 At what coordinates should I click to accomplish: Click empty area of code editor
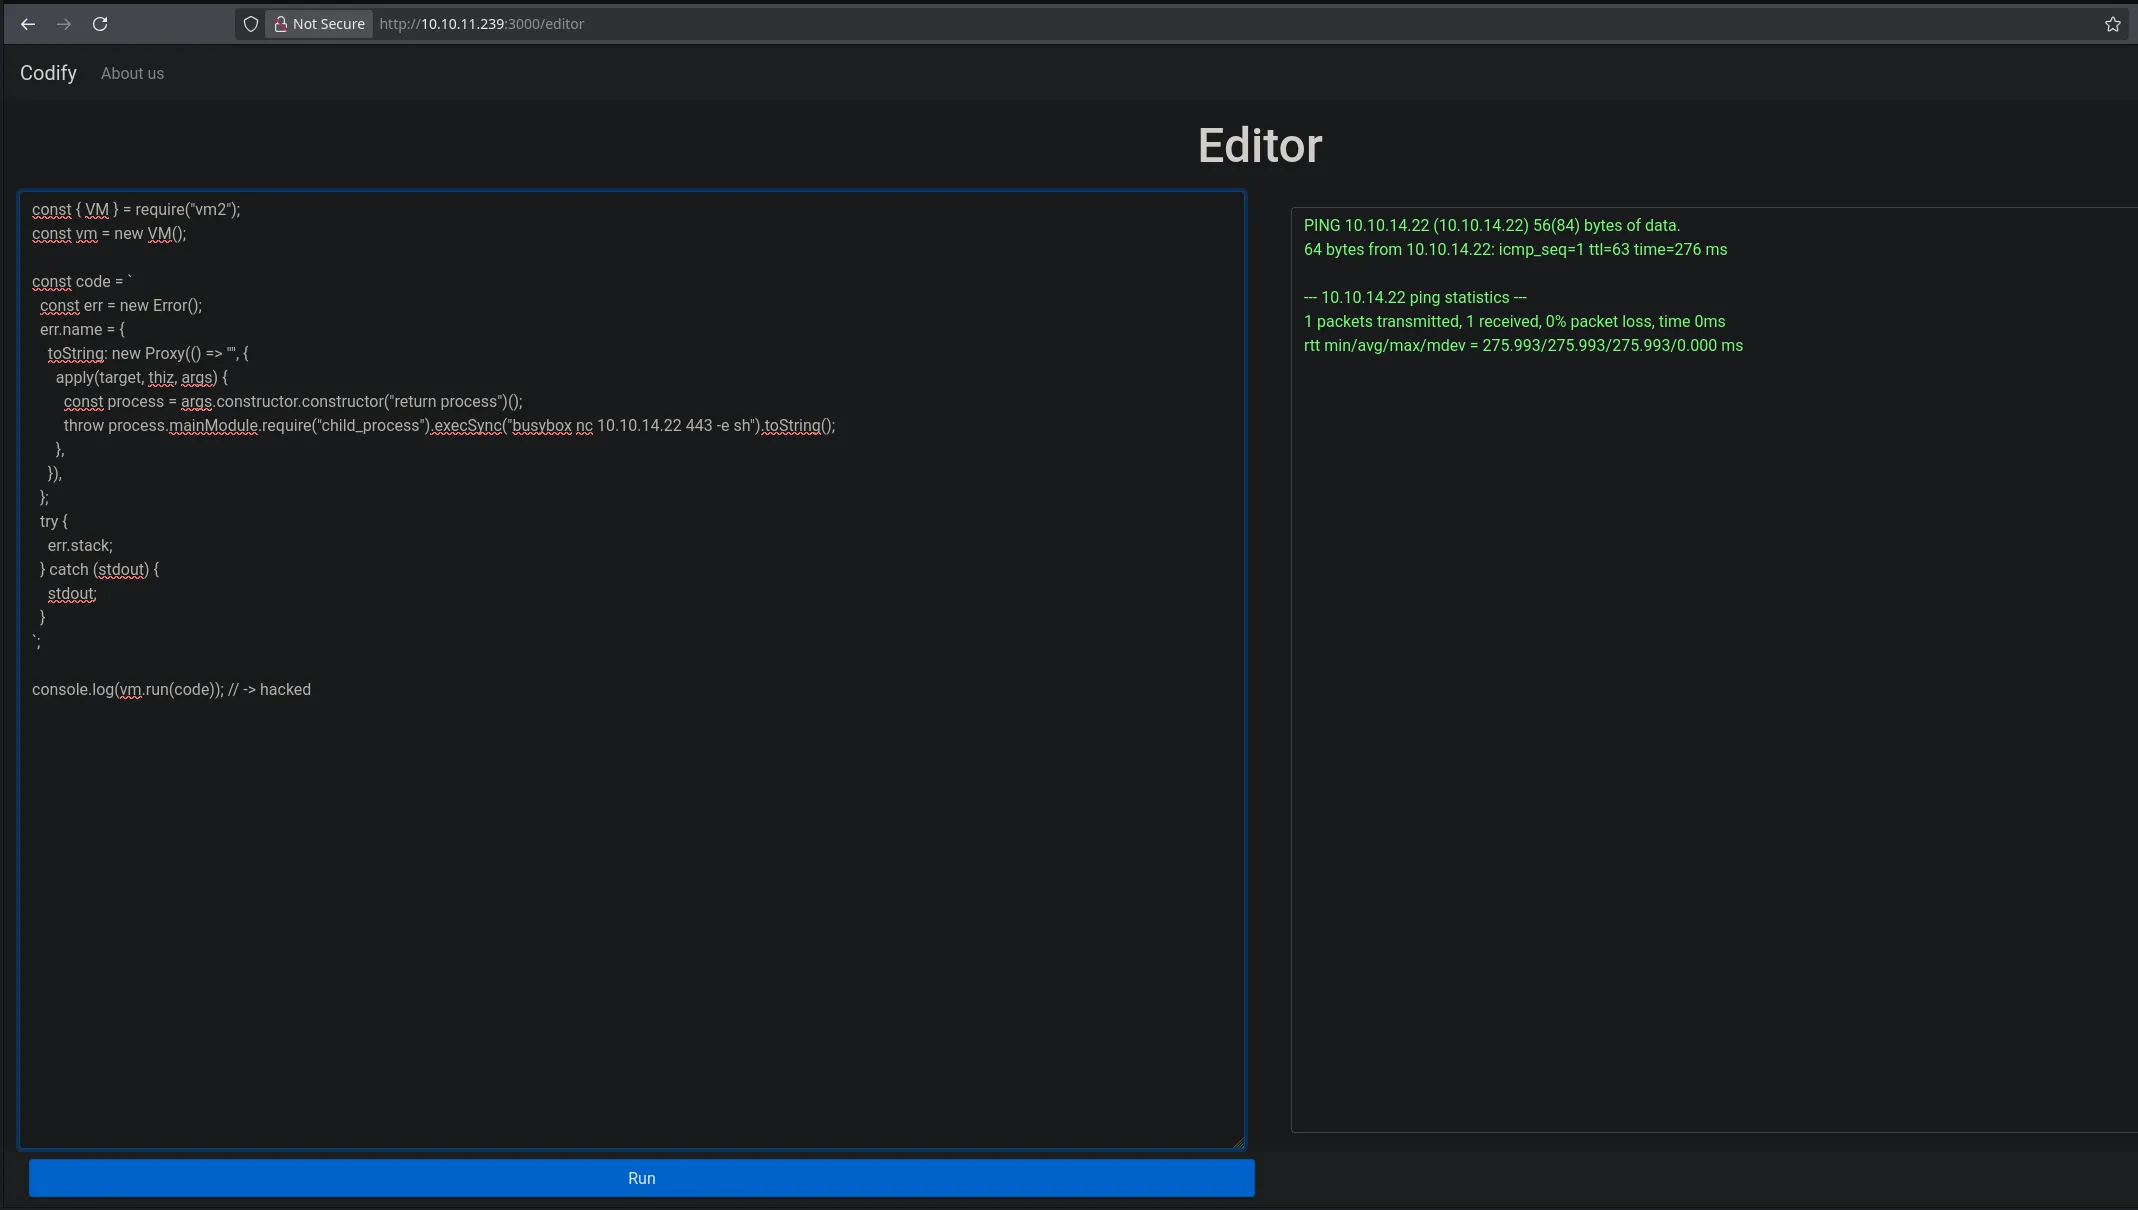tap(630, 900)
